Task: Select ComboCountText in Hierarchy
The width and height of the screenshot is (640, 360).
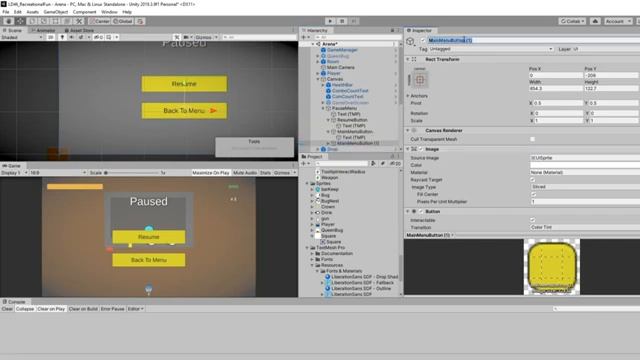Action: point(350,91)
